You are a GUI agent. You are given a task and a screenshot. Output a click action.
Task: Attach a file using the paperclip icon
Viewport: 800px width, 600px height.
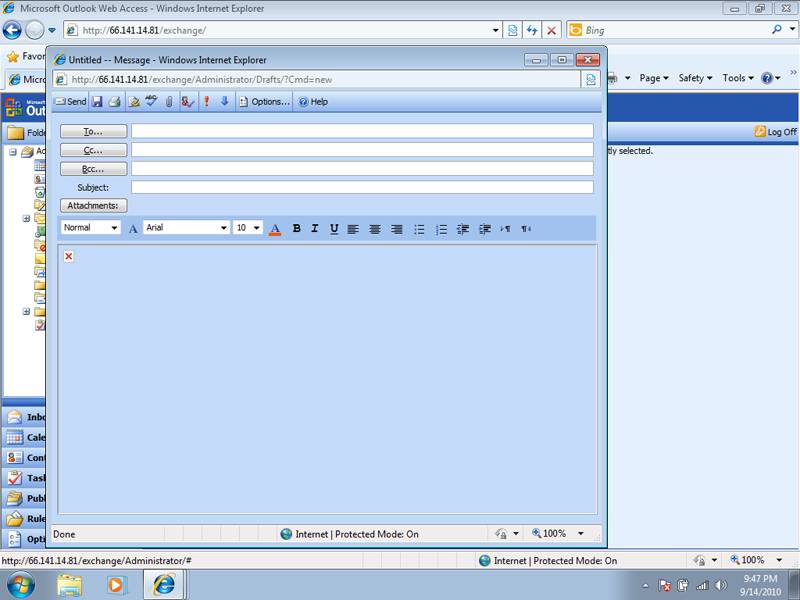[169, 101]
